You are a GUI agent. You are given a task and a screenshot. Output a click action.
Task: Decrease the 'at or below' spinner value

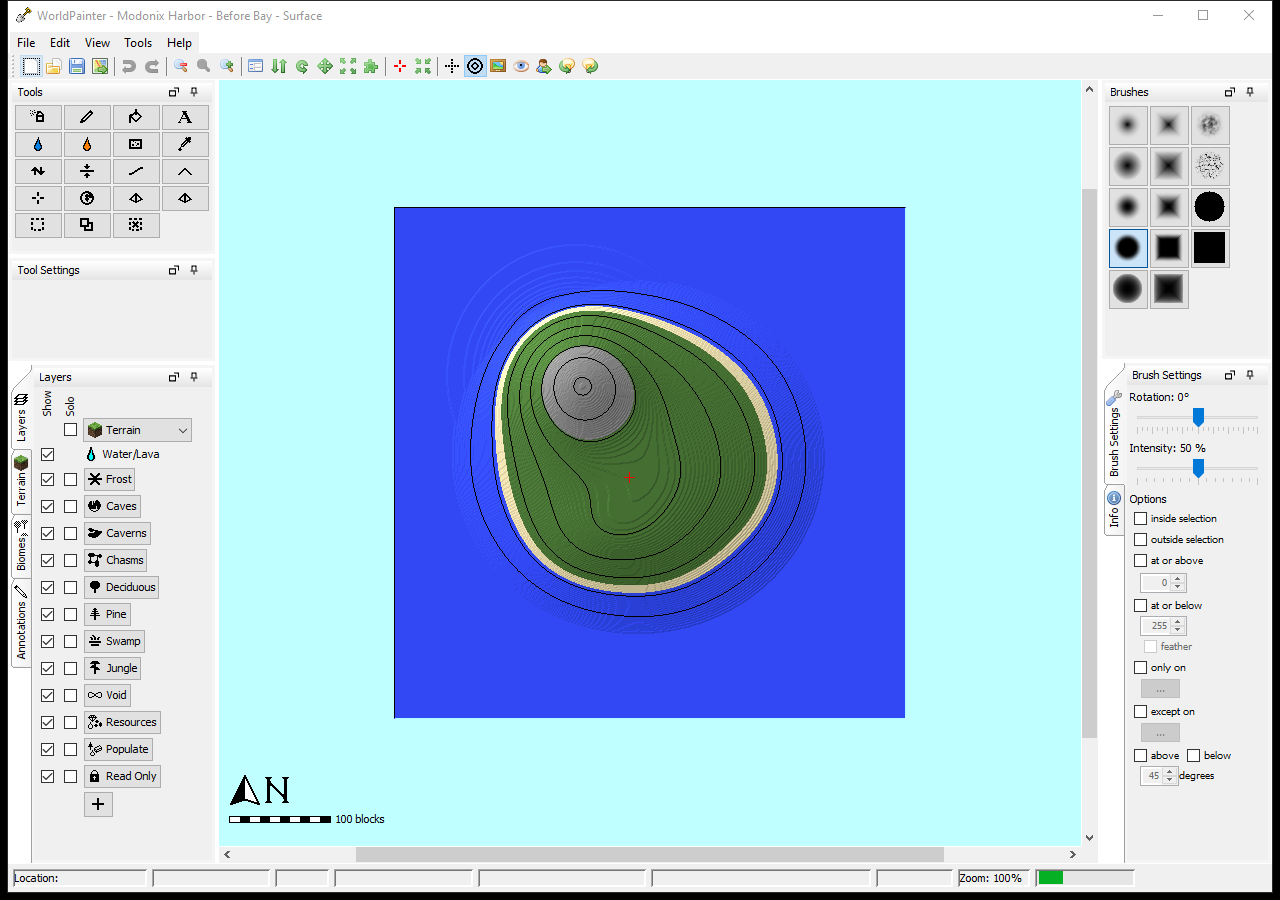tap(1177, 630)
